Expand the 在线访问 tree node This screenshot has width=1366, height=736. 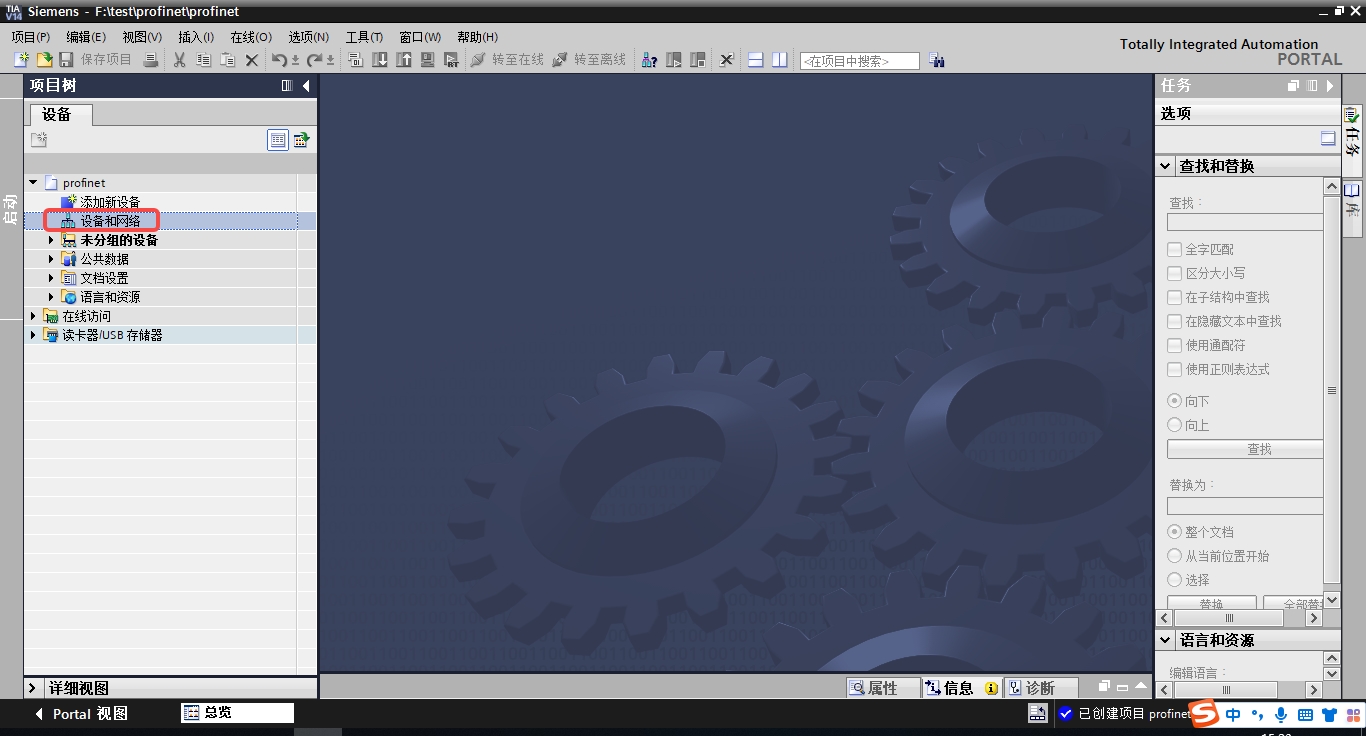[x=33, y=316]
